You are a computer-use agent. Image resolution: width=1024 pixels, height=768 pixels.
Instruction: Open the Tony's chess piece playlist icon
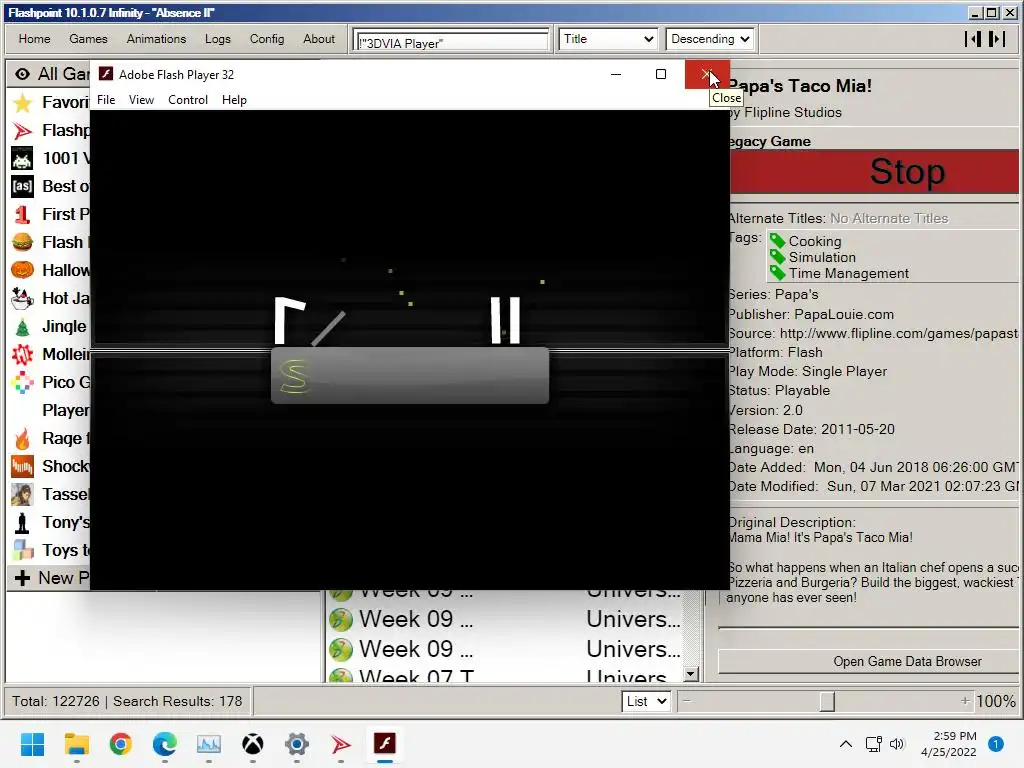click(x=22, y=522)
